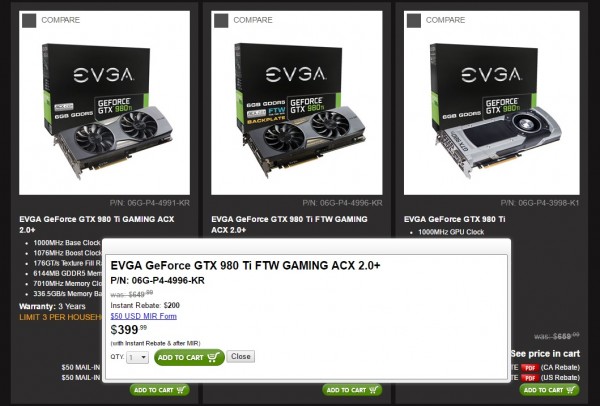Open EVGA GTX 980 Ti FTW GAMING title link
The image size is (600, 406).
coord(289,225)
